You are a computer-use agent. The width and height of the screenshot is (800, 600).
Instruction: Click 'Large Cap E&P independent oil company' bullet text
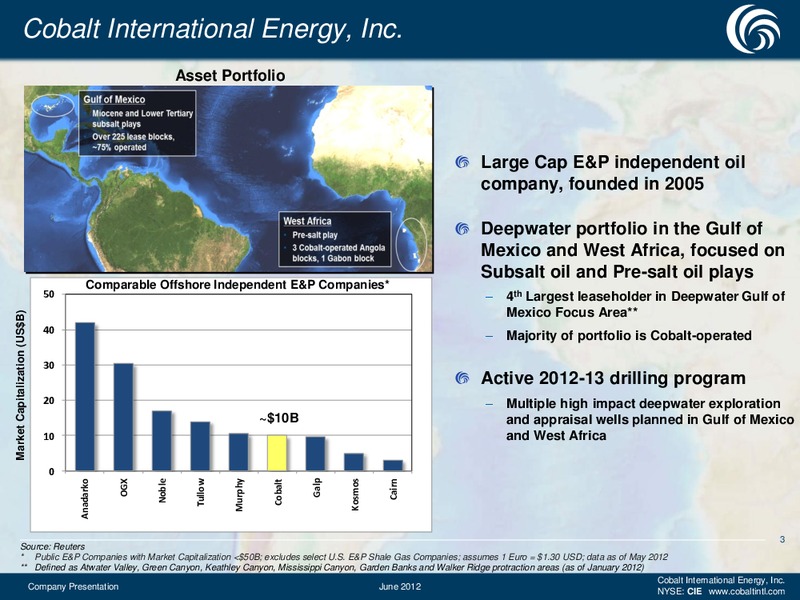click(613, 172)
